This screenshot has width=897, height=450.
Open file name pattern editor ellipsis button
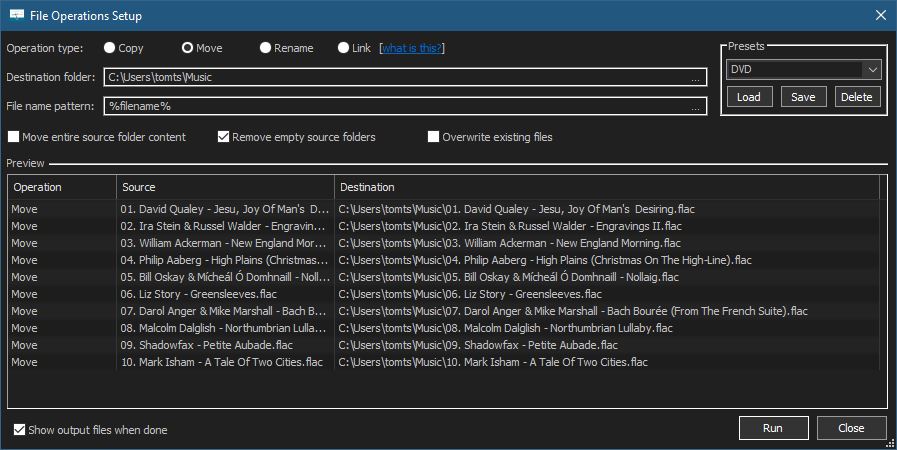click(695, 107)
